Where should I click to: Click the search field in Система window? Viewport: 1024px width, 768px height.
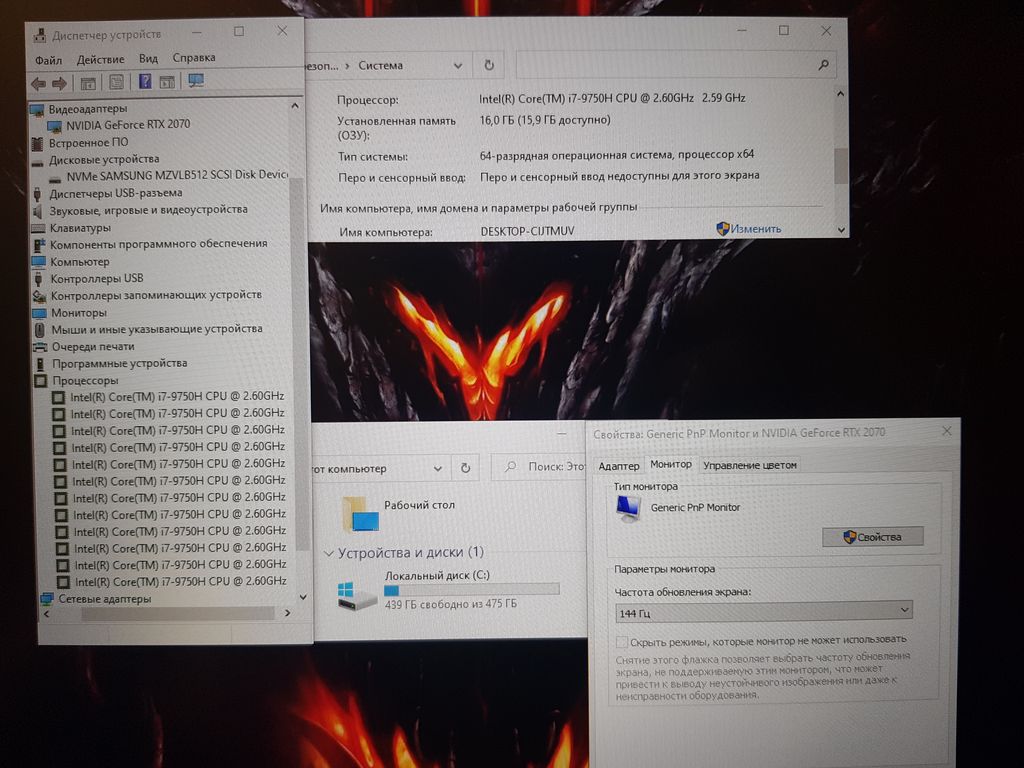pos(670,65)
